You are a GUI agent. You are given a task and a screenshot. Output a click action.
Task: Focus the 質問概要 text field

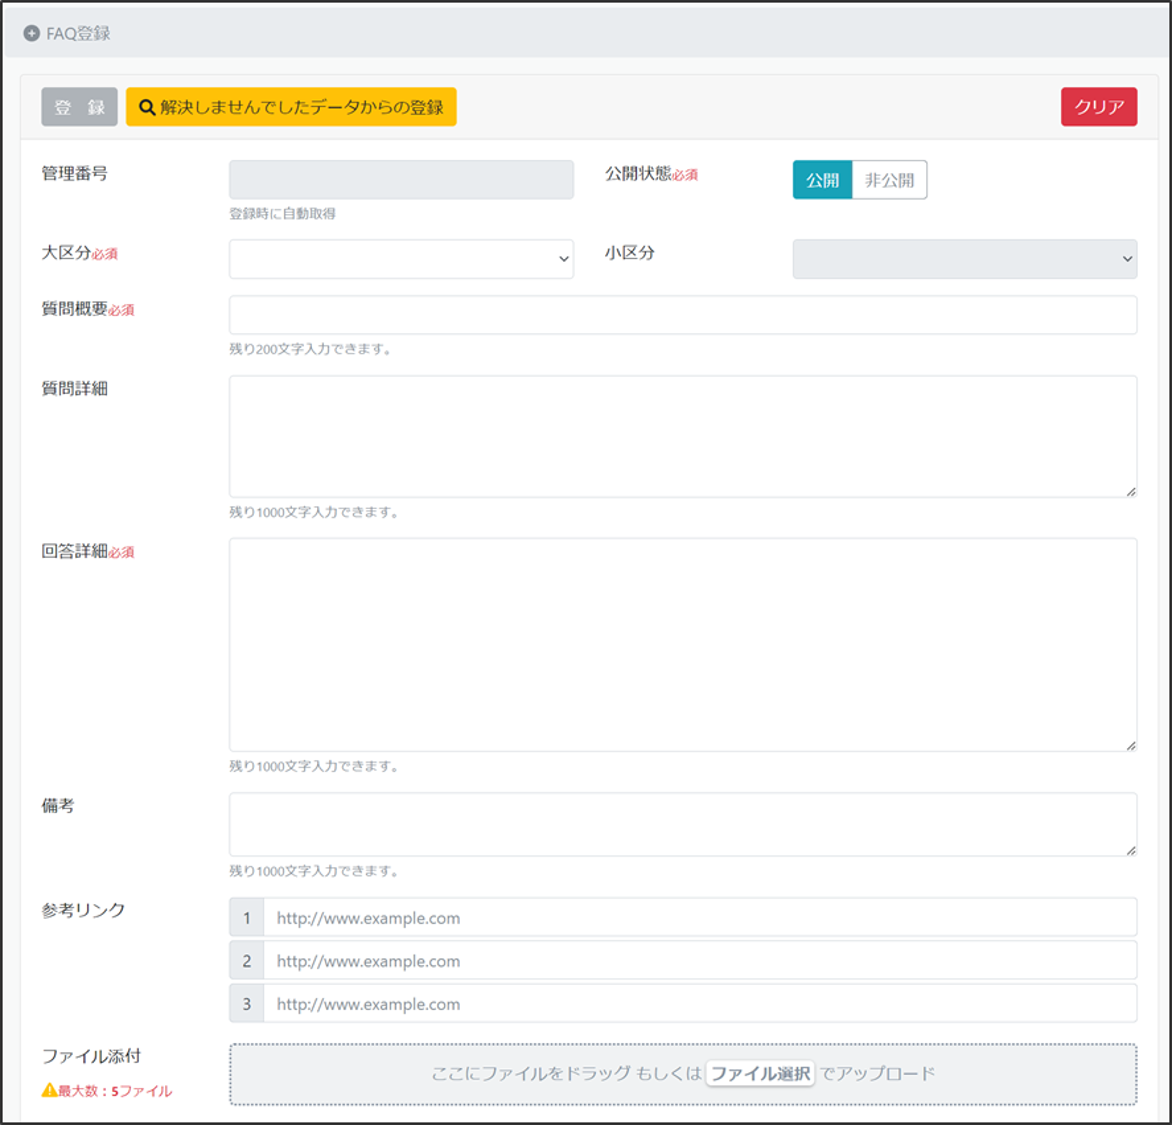682,315
